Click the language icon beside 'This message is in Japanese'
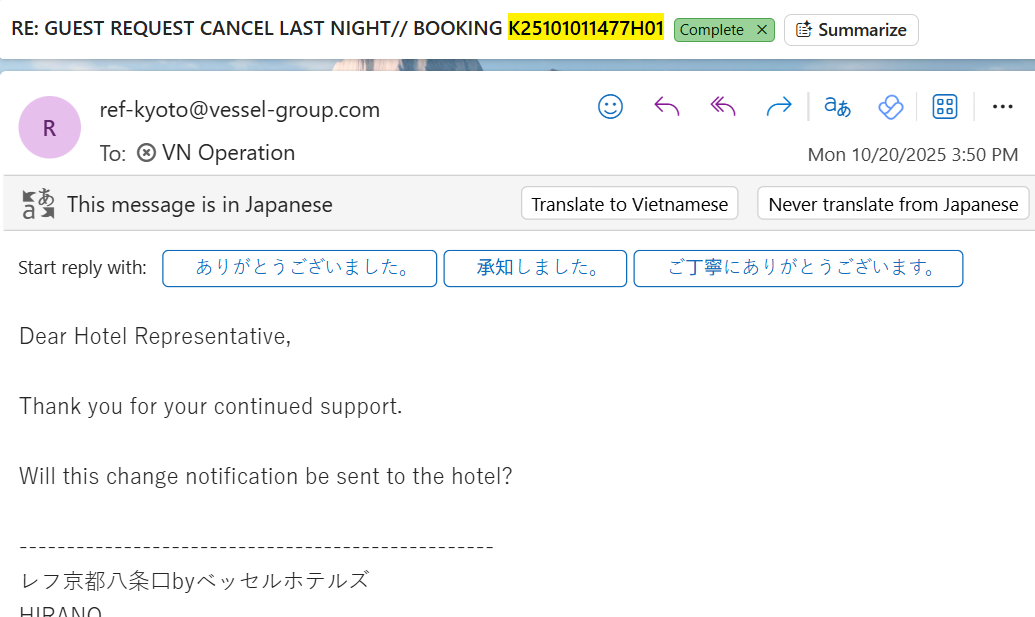Screen dimensions: 1035x617 point(38,204)
